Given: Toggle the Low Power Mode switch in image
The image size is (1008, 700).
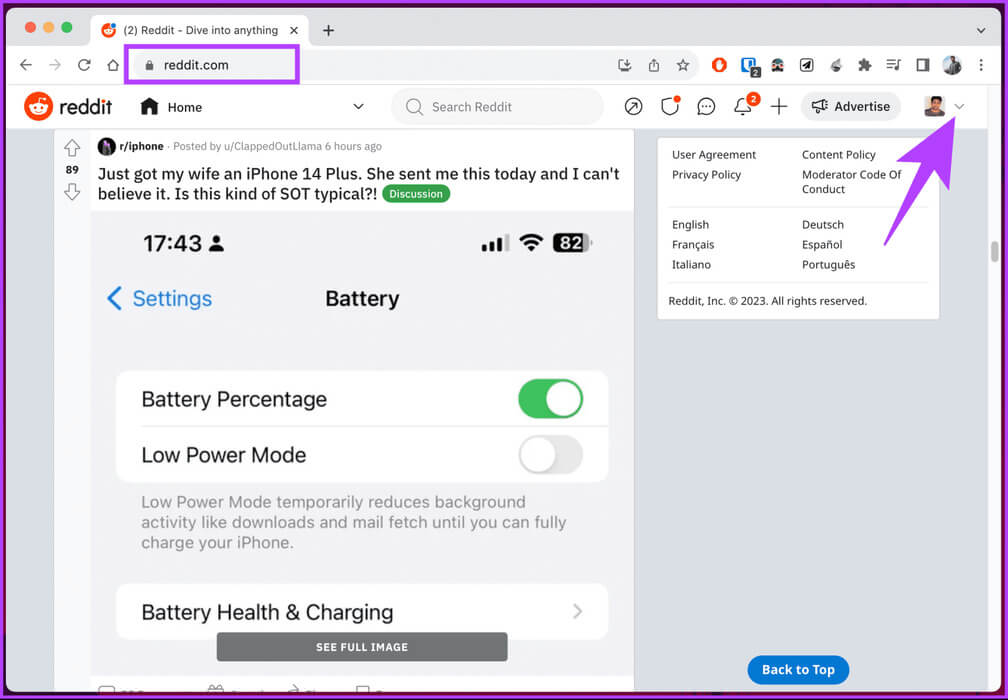Looking at the screenshot, I should (x=550, y=455).
